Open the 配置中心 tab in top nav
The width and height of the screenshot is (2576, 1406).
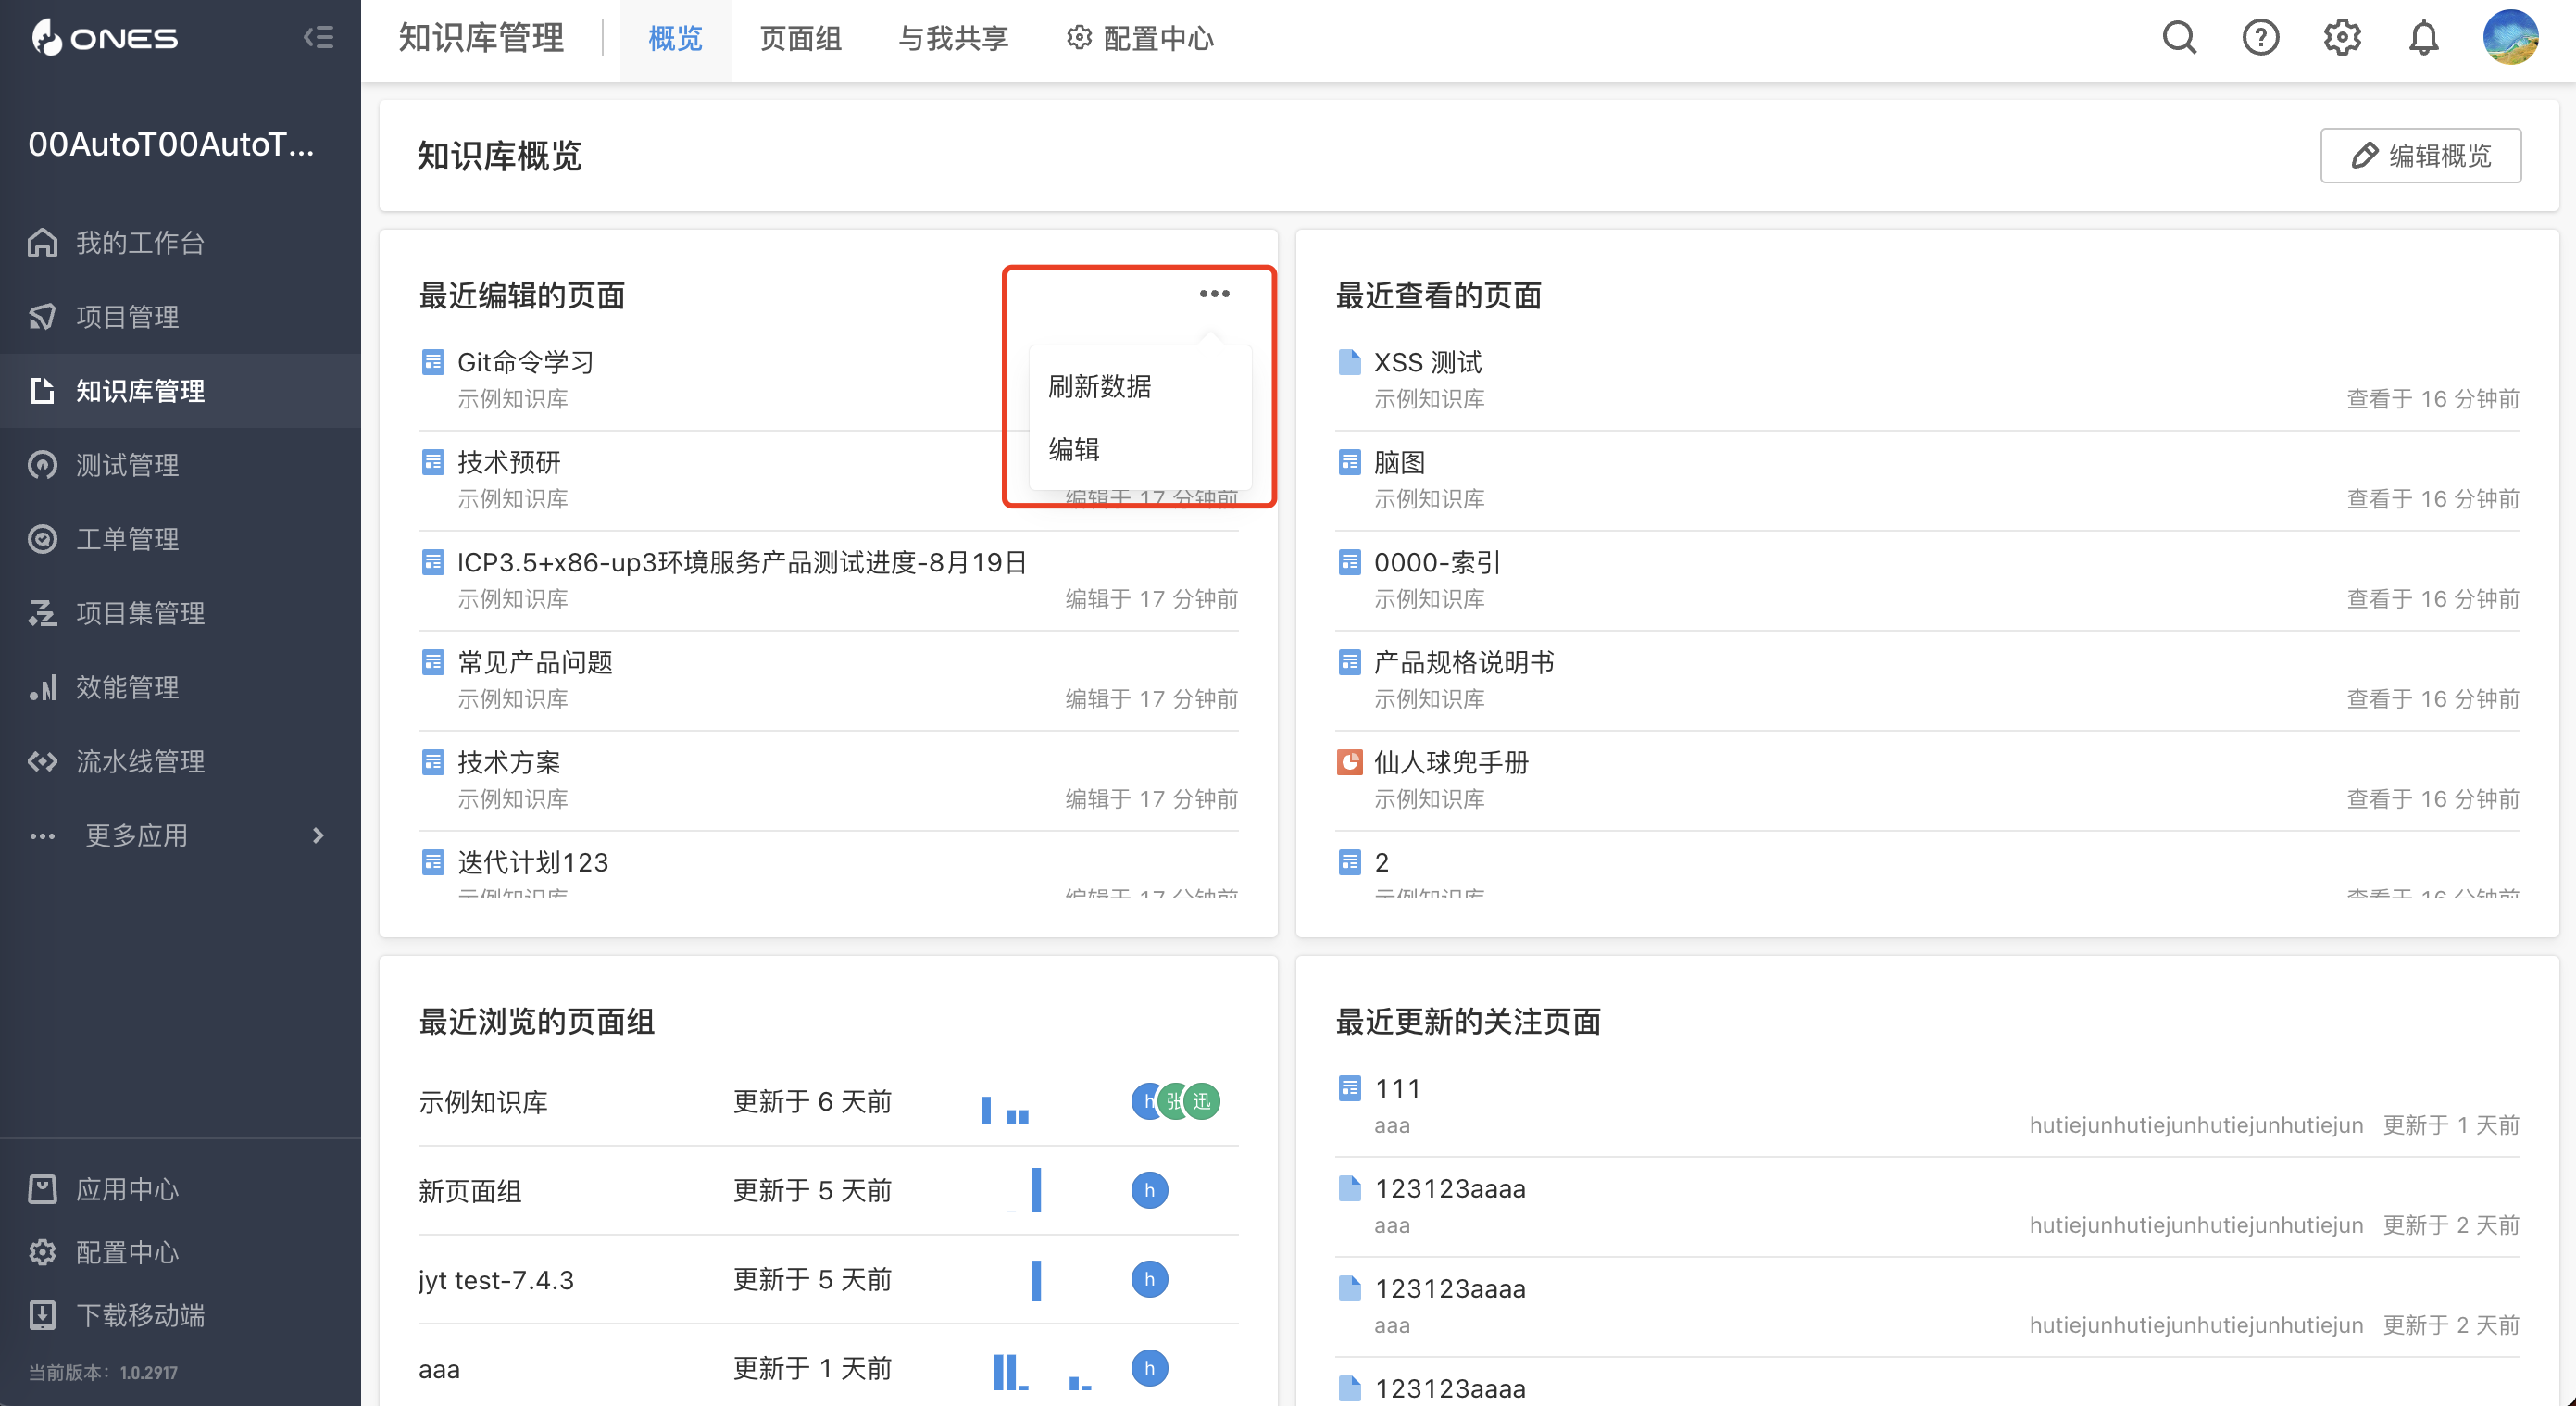click(x=1140, y=39)
